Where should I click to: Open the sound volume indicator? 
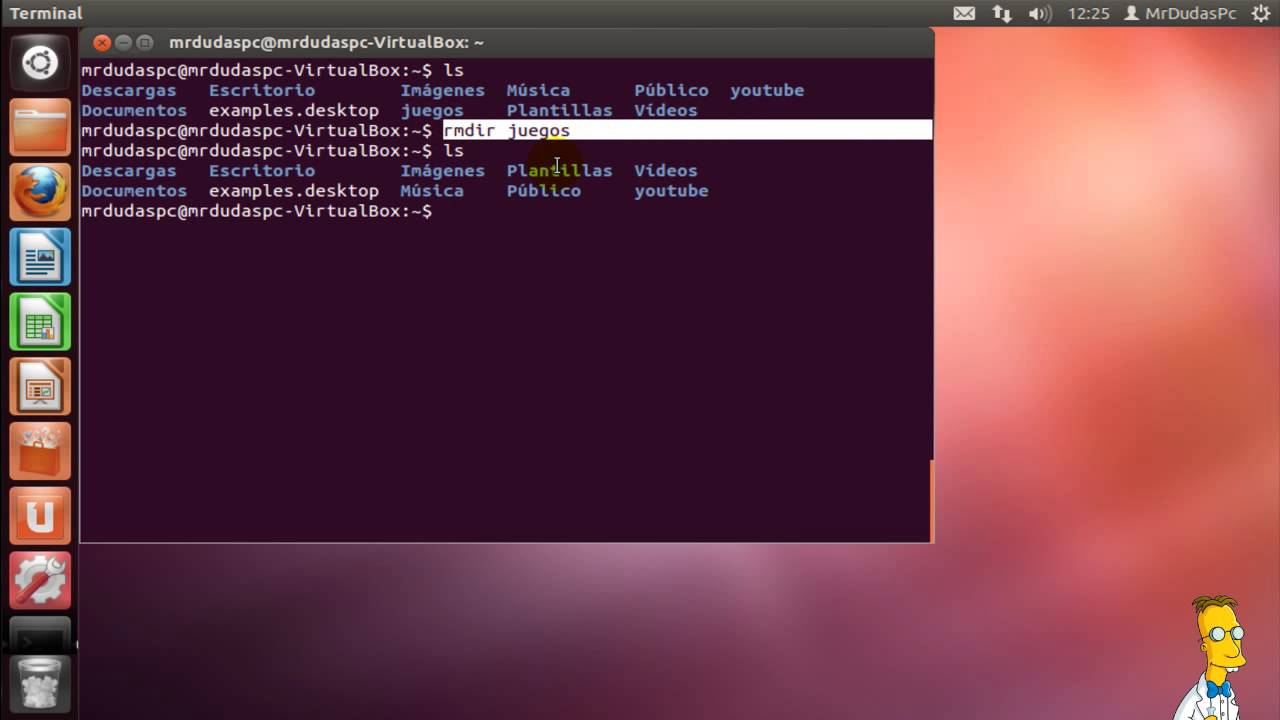pyautogui.click(x=1040, y=13)
